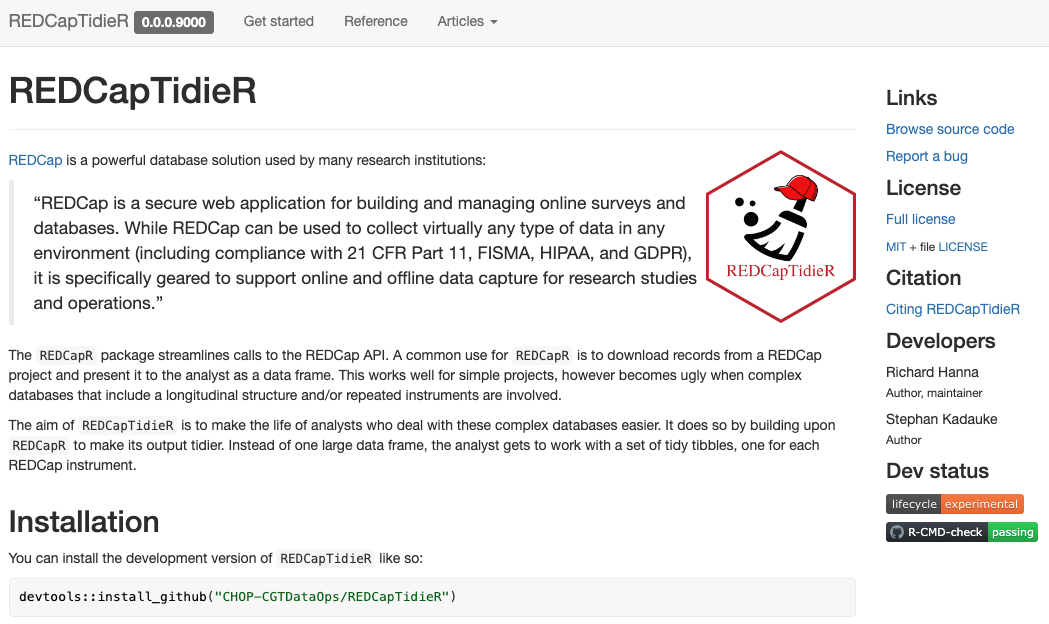Go to the Reference page
The width and height of the screenshot is (1049, 624).
pyautogui.click(x=375, y=21)
